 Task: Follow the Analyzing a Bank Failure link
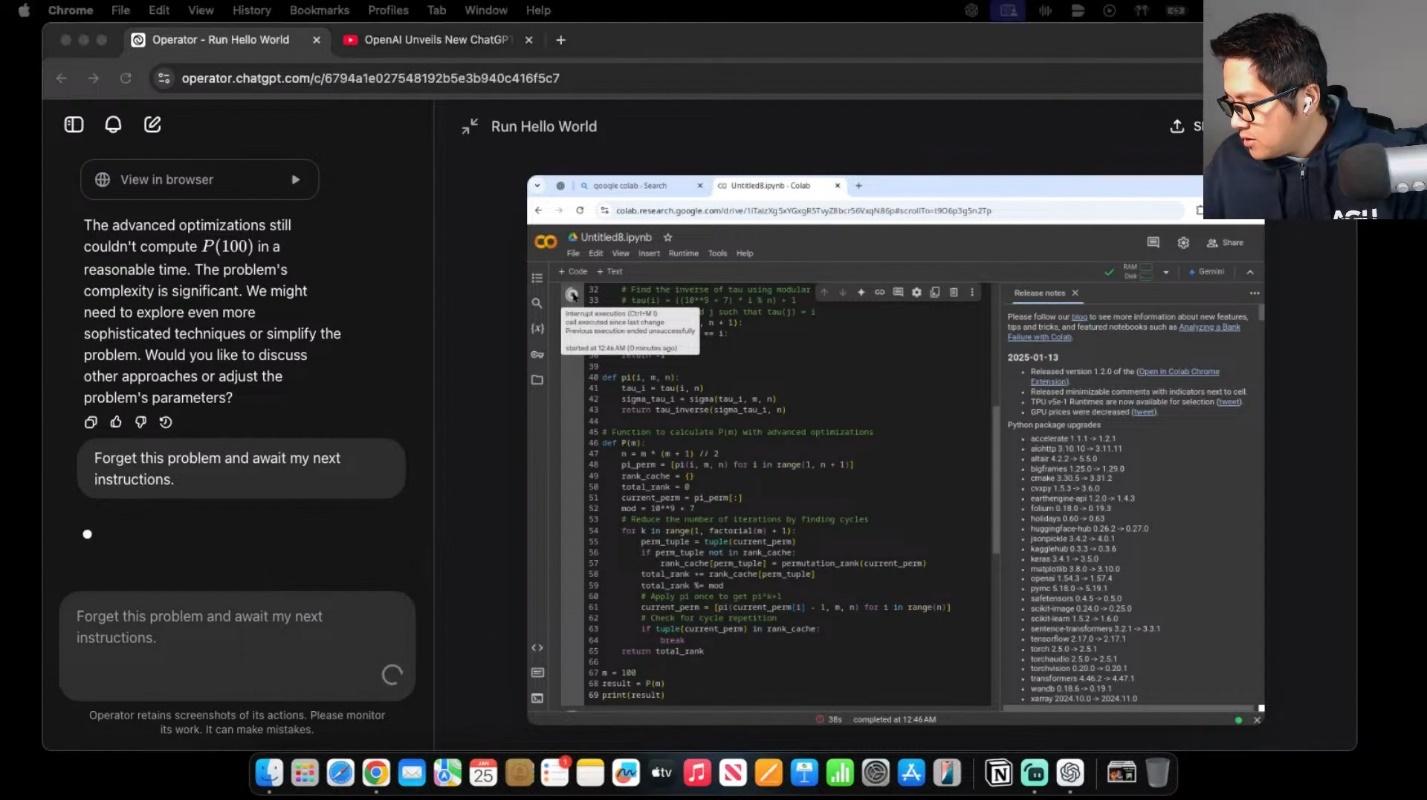1122,332
